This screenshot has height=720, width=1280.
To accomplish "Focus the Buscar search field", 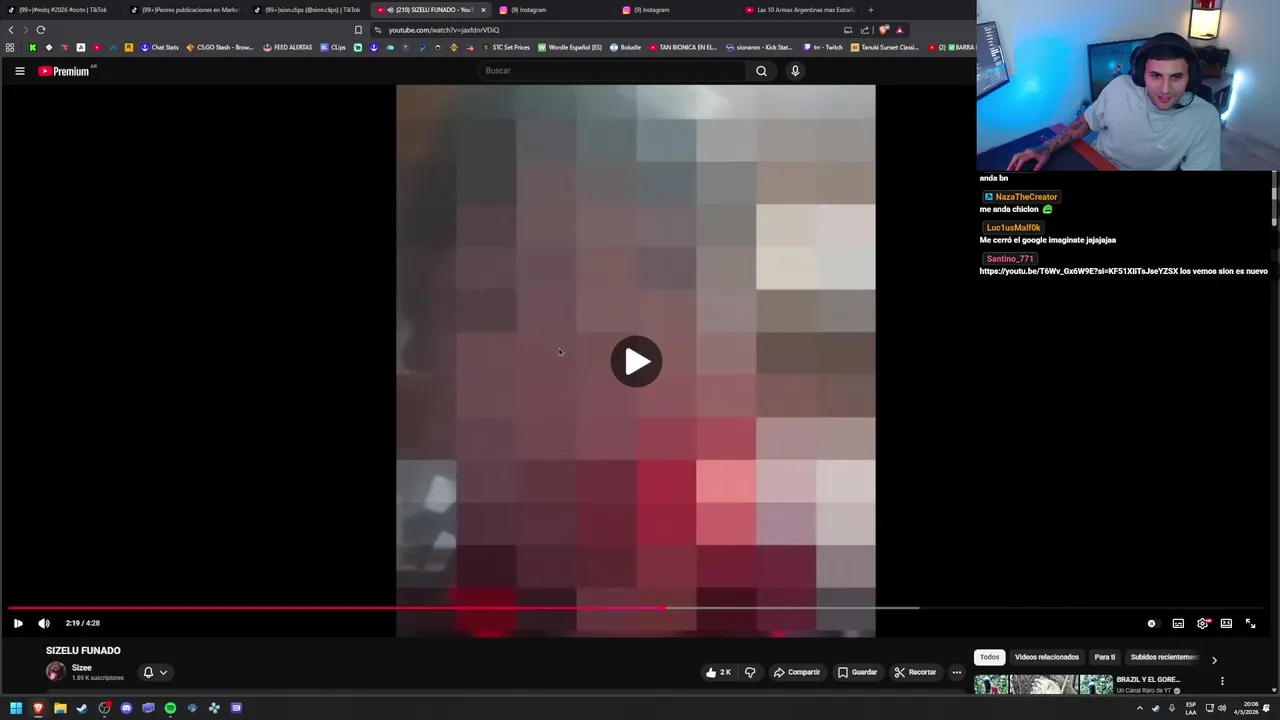I will 611,71.
